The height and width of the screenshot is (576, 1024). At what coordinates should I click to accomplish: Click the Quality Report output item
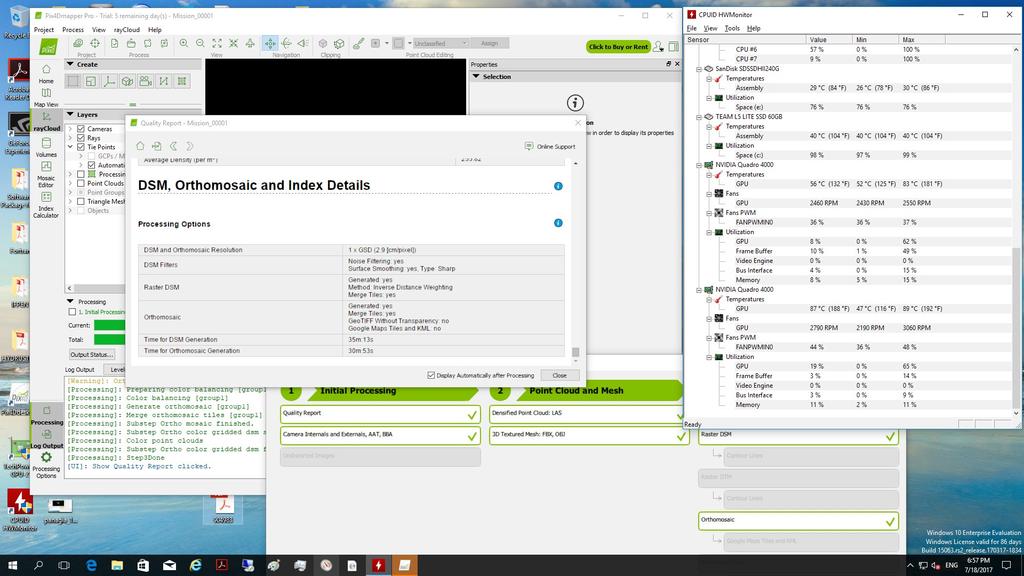pos(381,413)
